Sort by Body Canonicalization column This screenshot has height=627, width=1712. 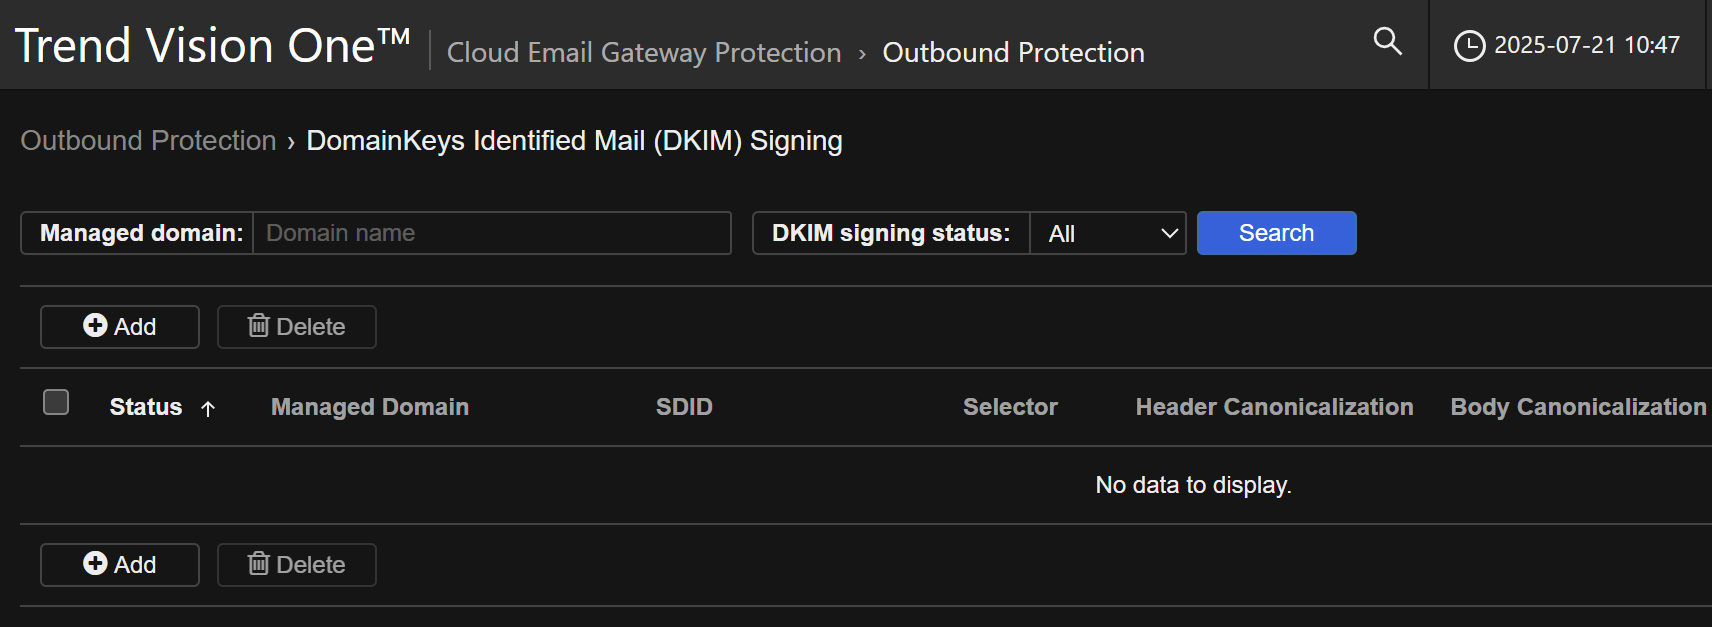point(1578,407)
